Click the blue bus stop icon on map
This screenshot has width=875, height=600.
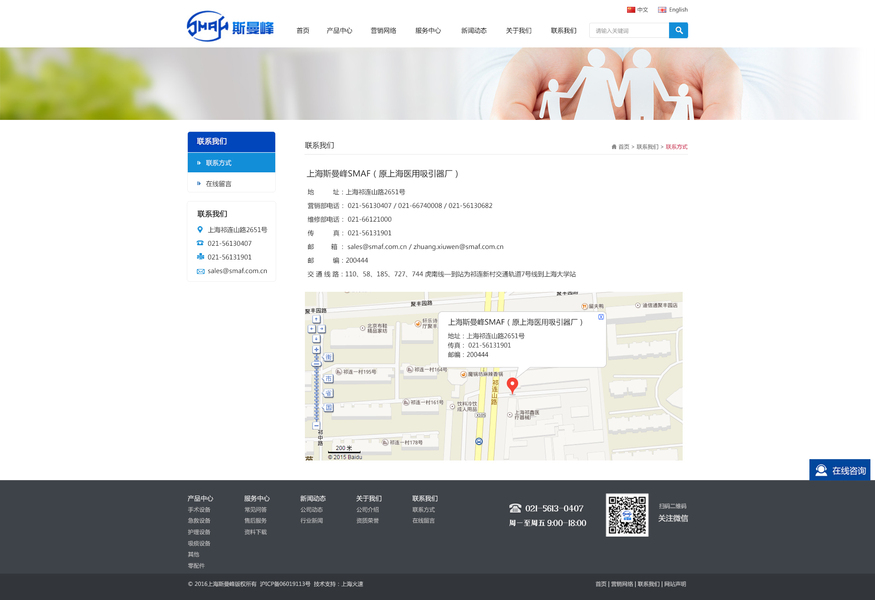[479, 441]
